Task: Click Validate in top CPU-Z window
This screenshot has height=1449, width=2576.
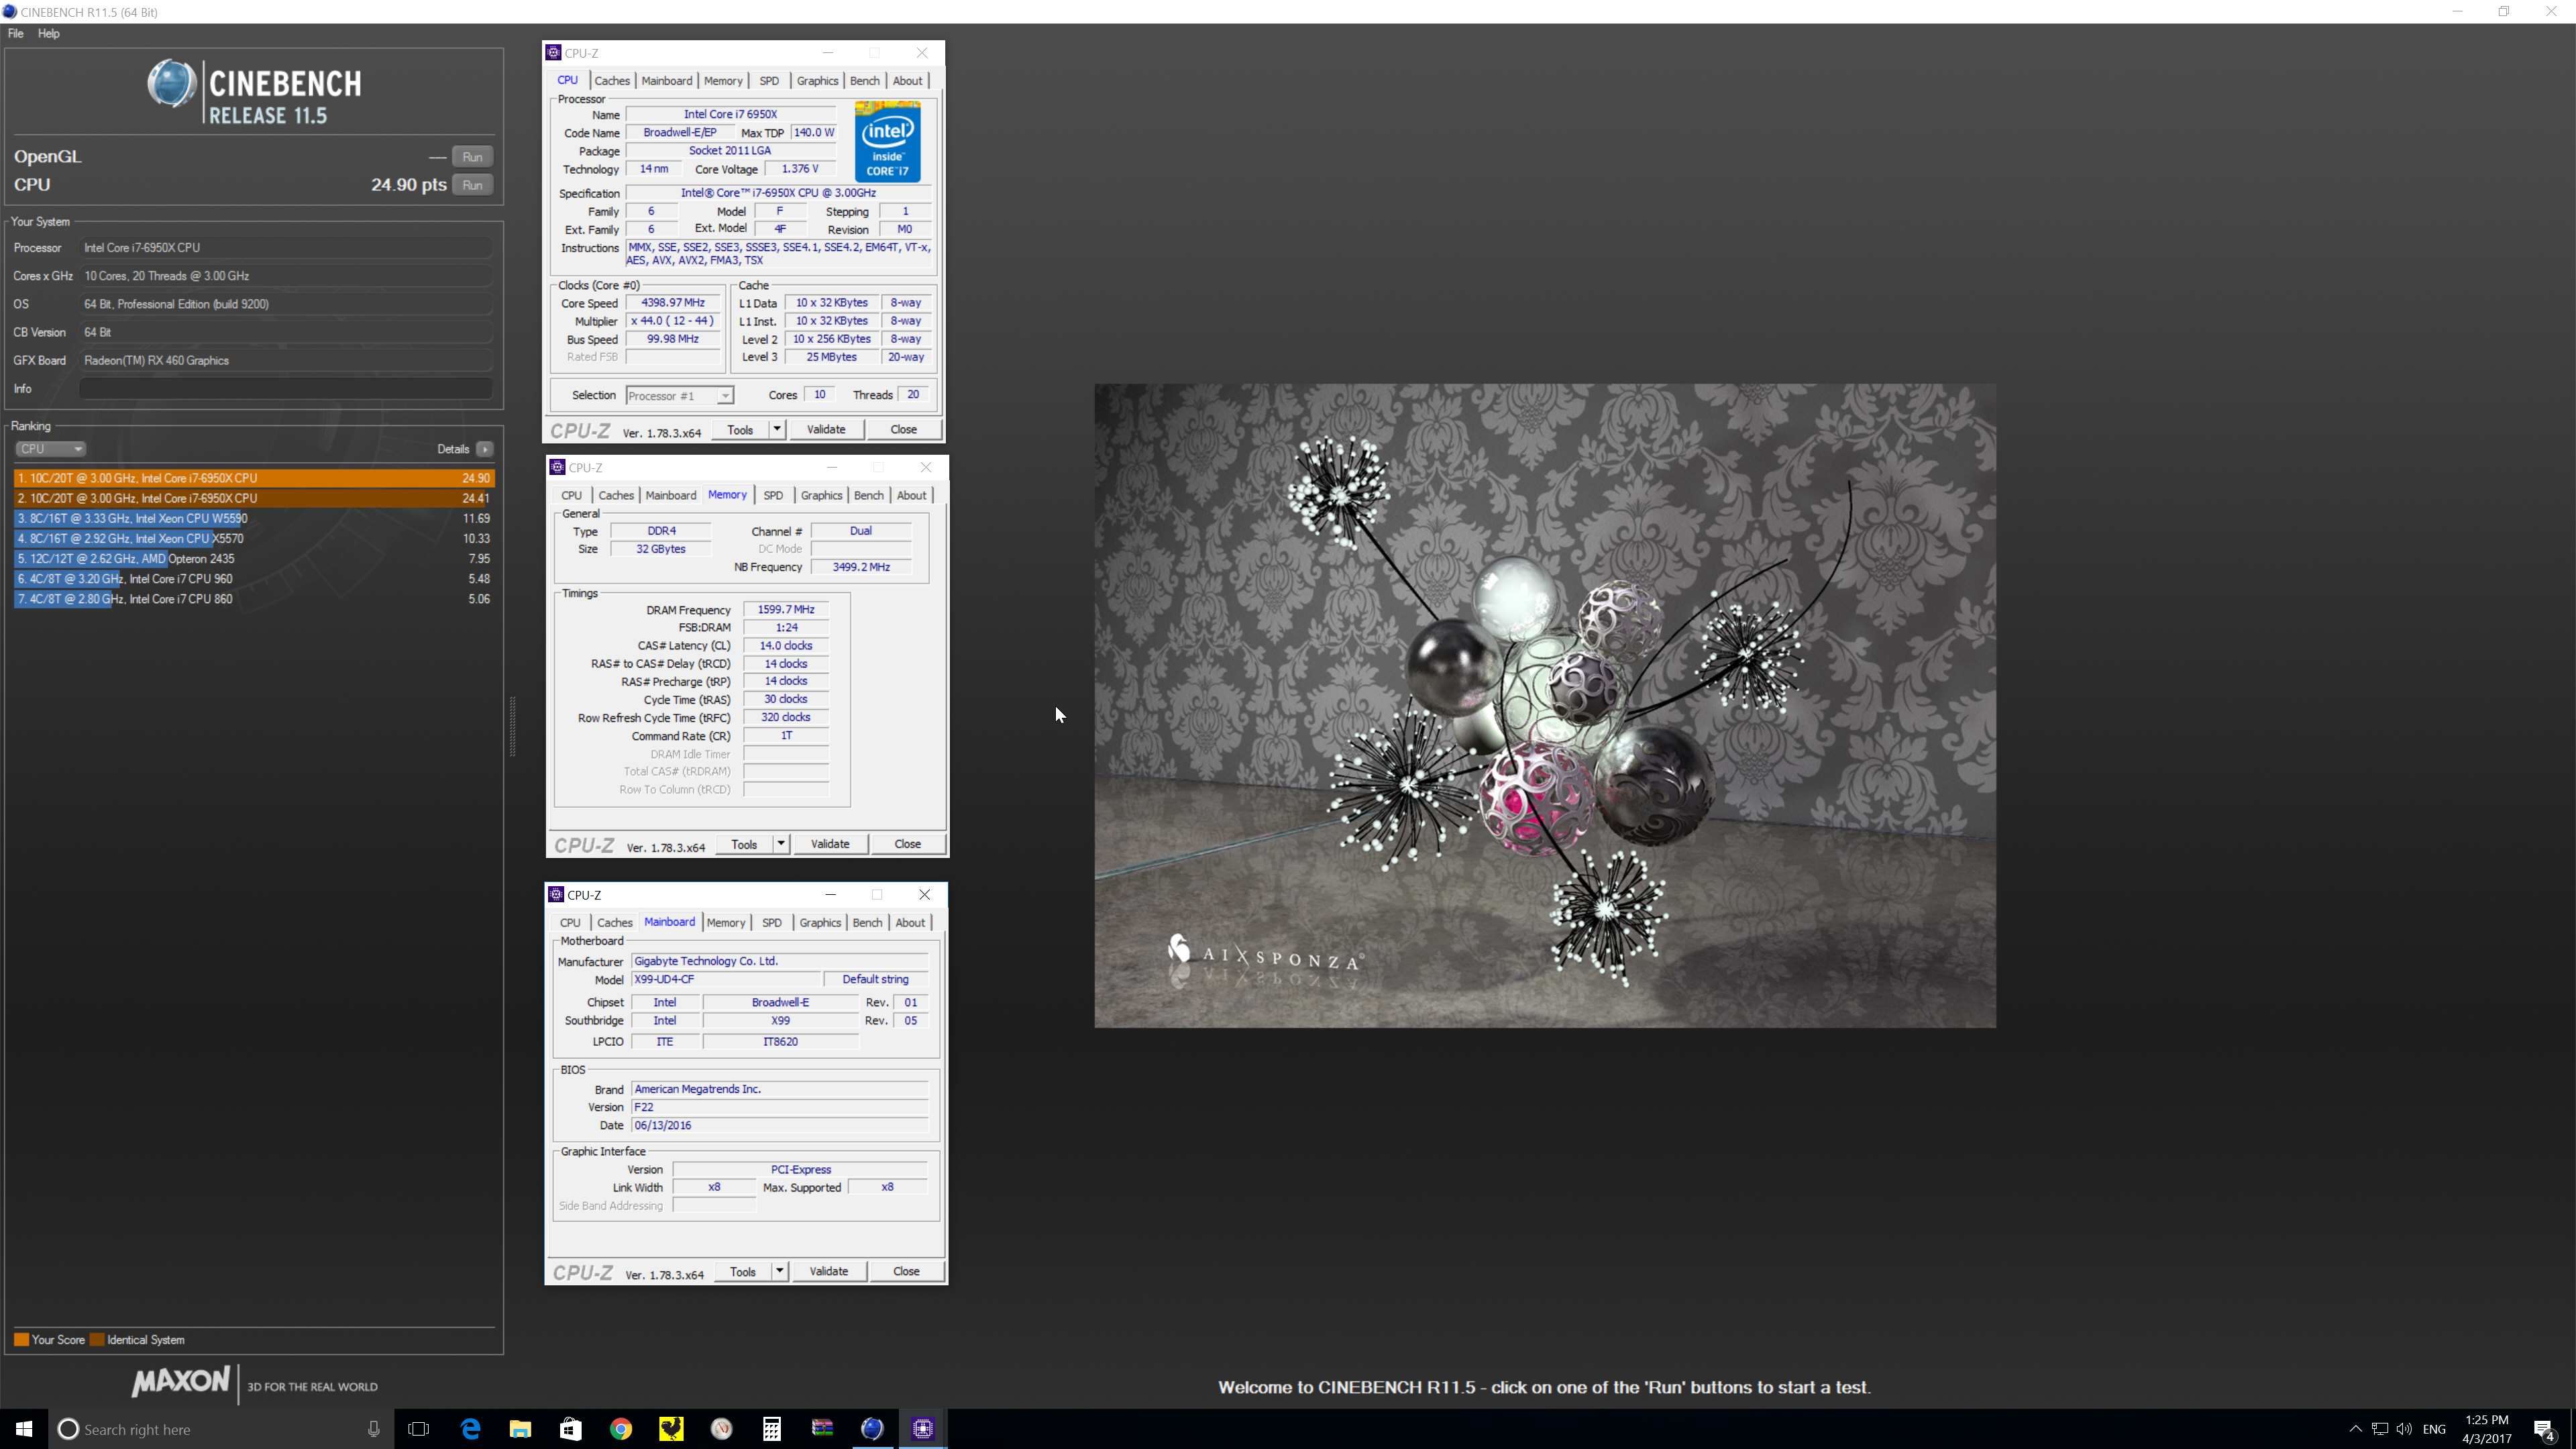Action: click(x=826, y=430)
